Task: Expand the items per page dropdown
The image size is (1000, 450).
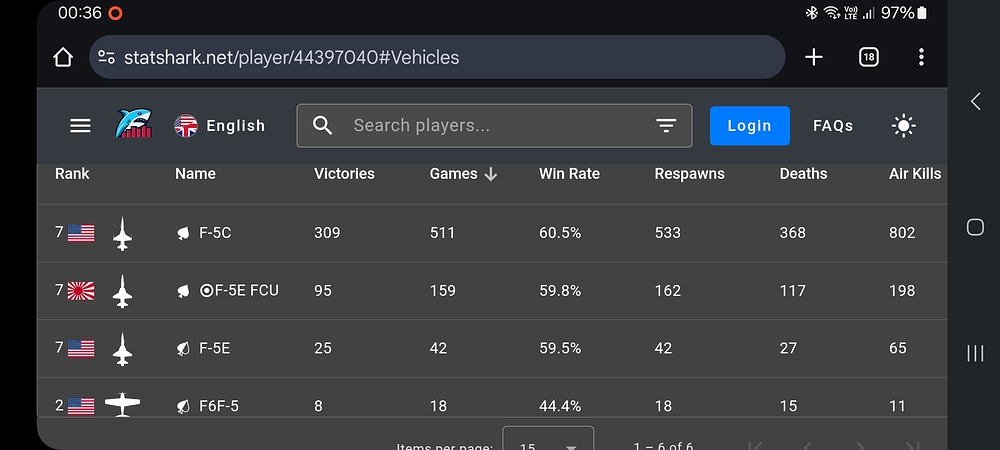Action: point(548,440)
